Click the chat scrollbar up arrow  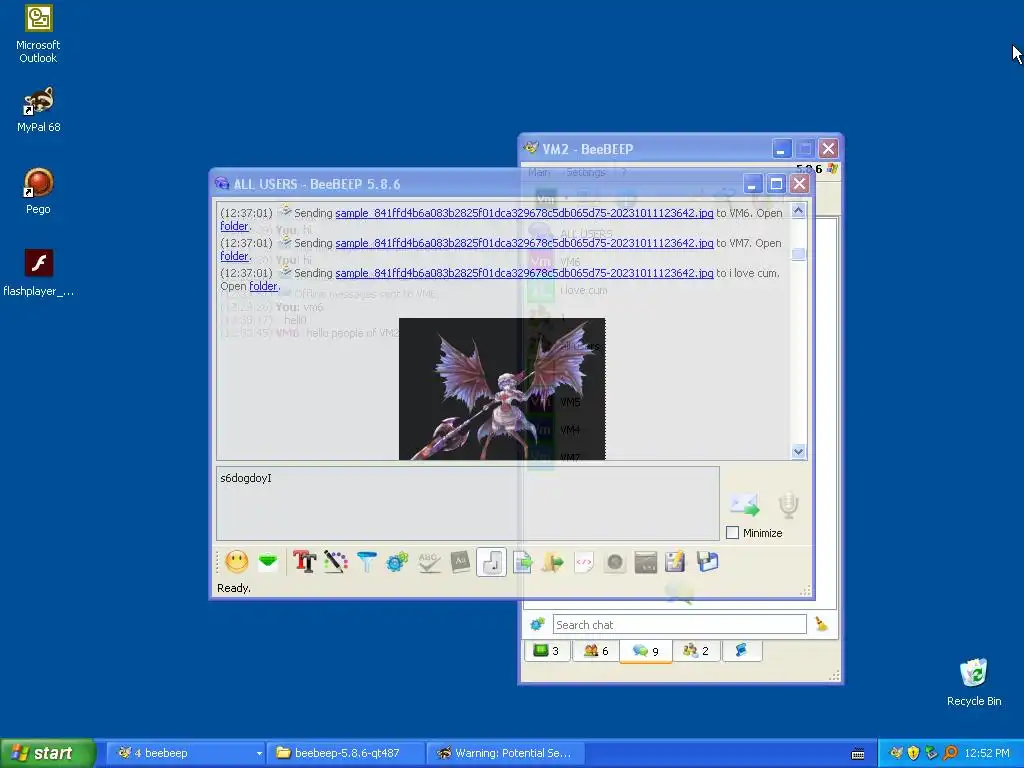[798, 210]
